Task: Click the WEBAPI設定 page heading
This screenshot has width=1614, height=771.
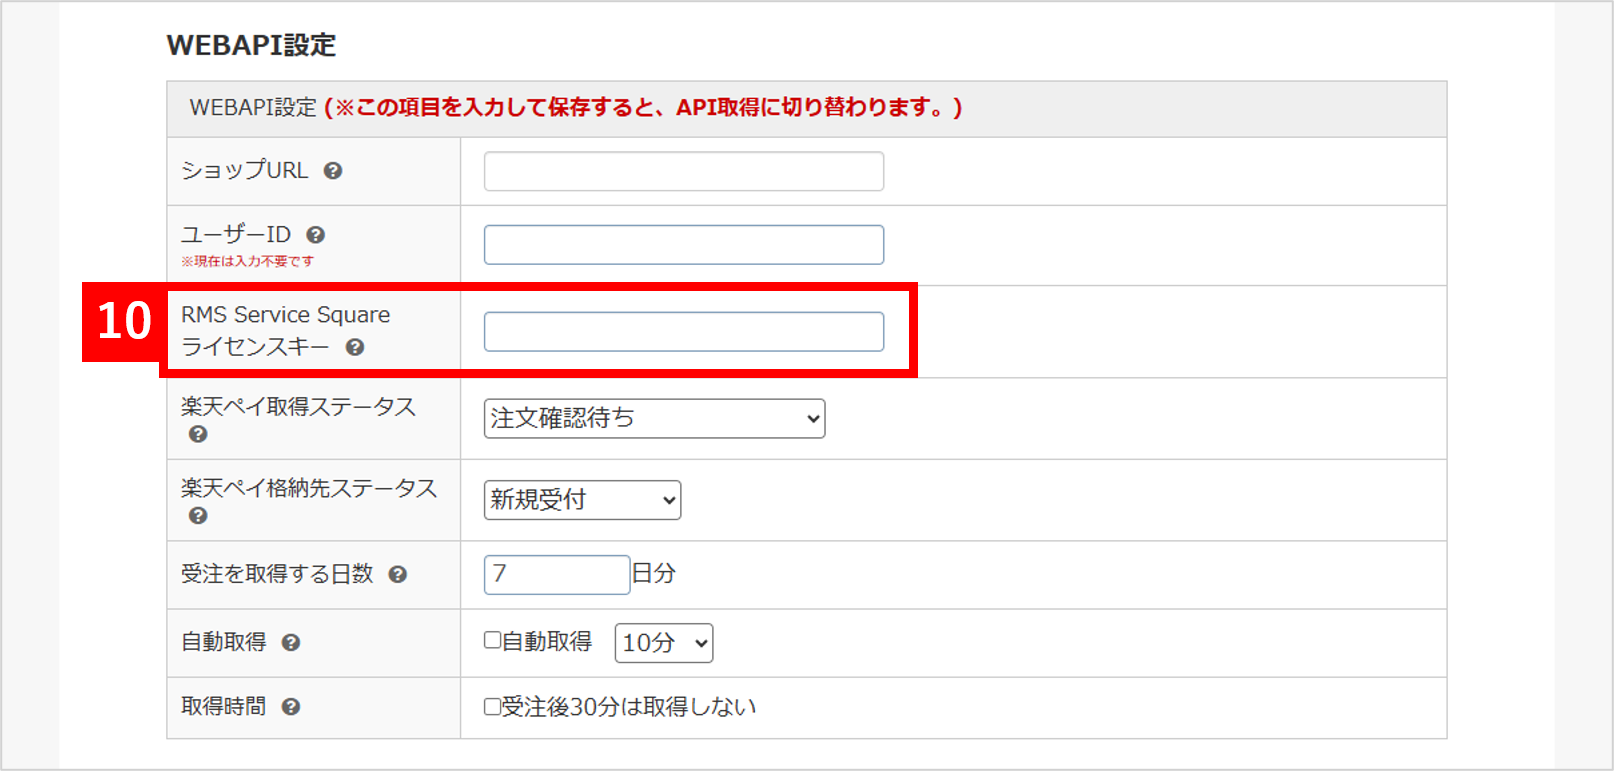Action: click(251, 45)
